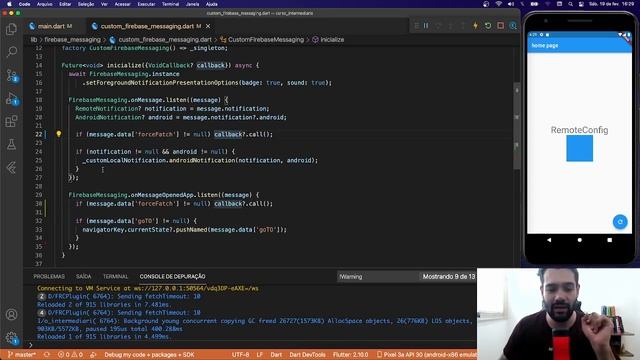Screen dimensions: 640x360
Task: Click line number 22 in the gutter
Action: 38,134
